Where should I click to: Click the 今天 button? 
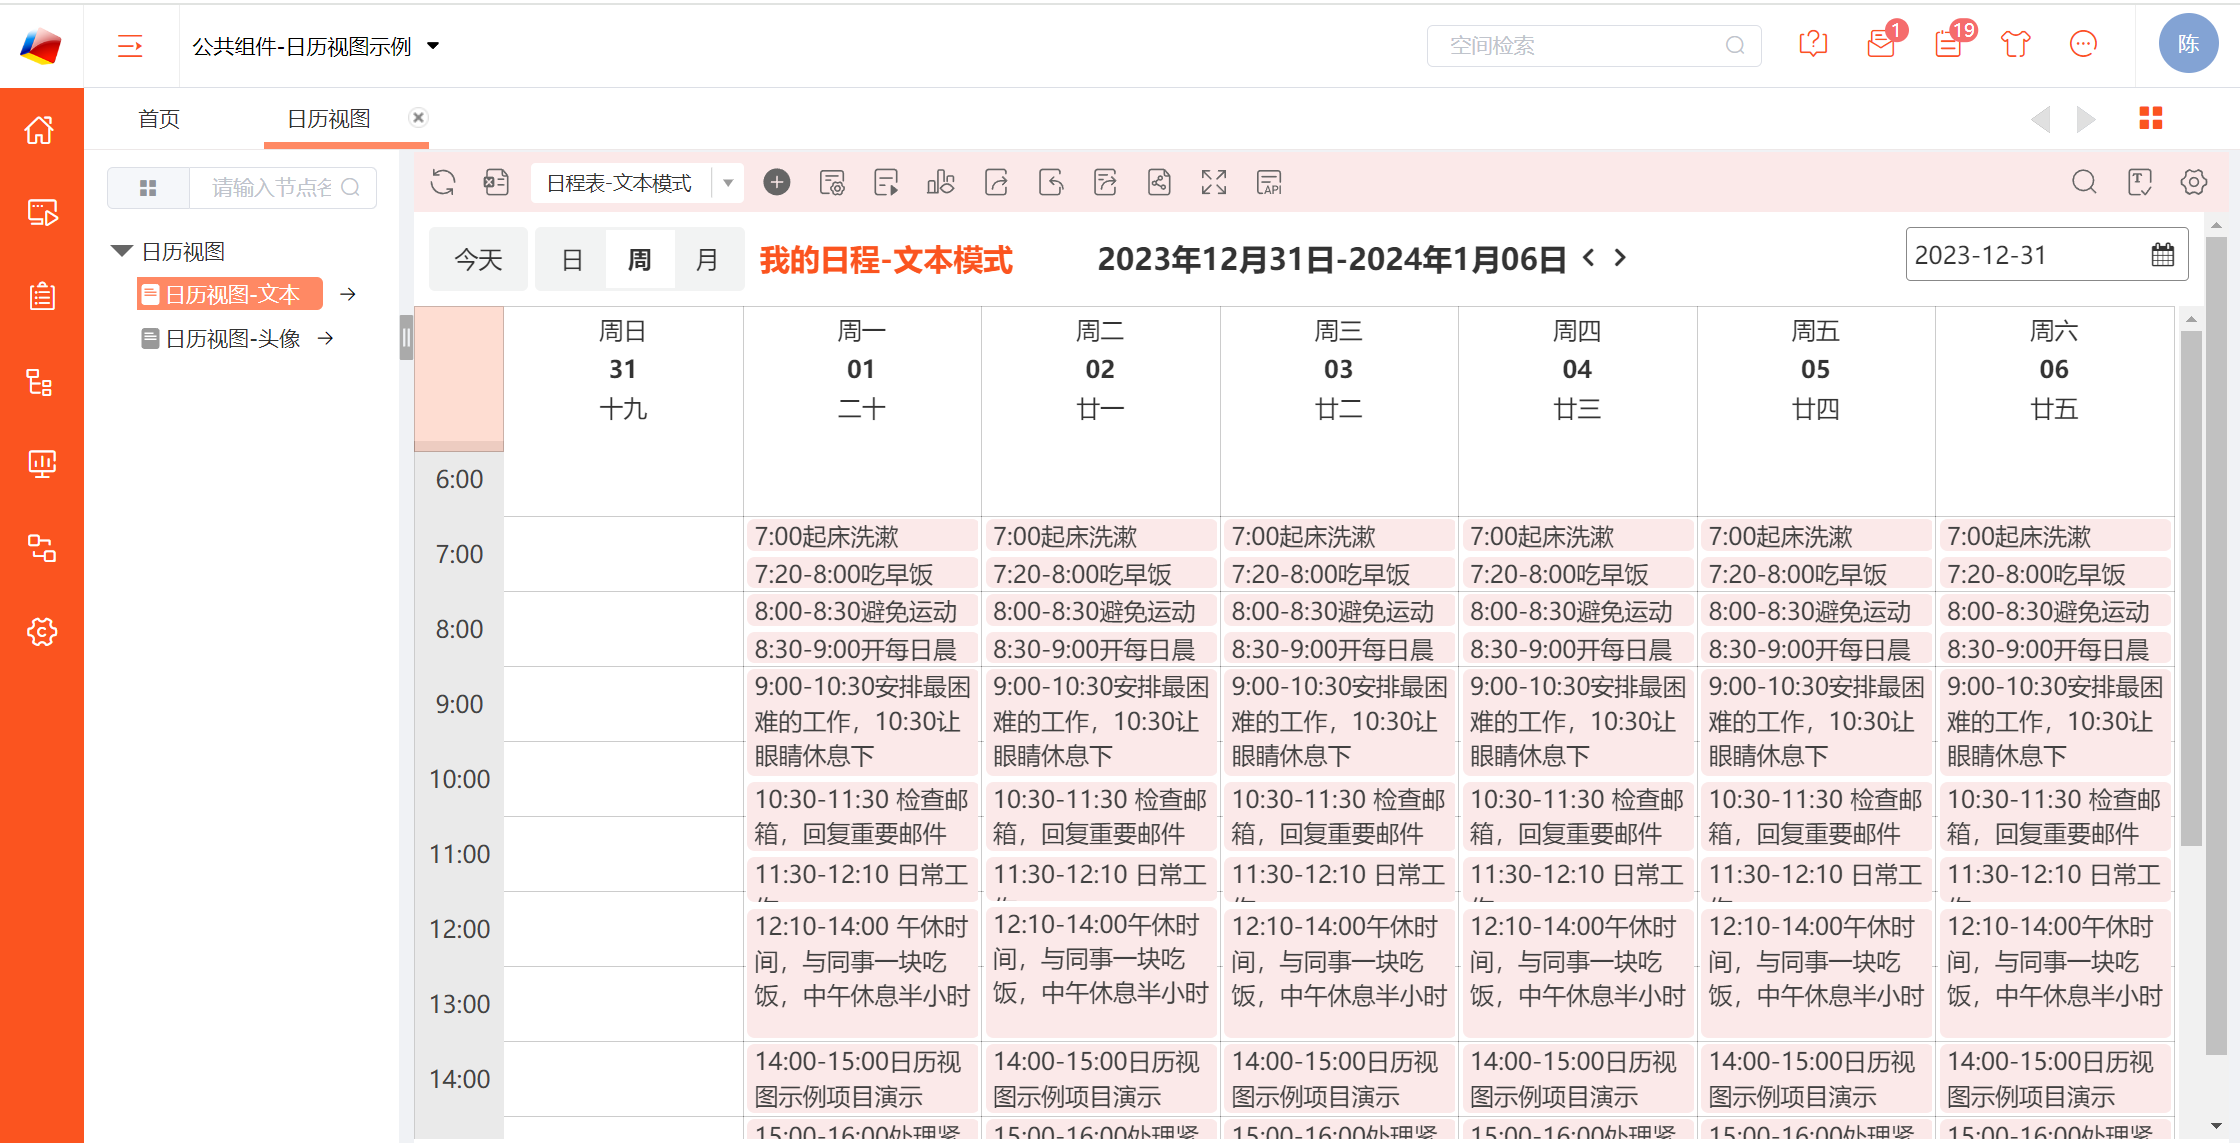(x=478, y=260)
